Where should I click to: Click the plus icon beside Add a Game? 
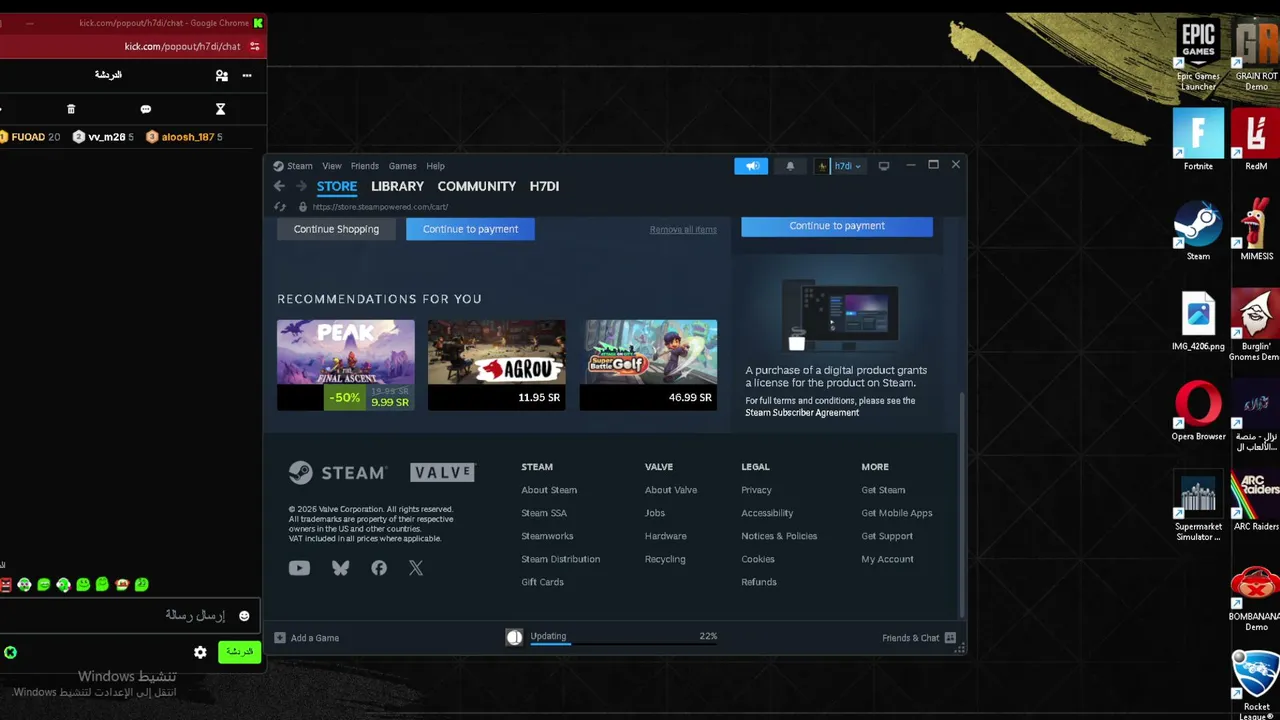[x=280, y=638]
